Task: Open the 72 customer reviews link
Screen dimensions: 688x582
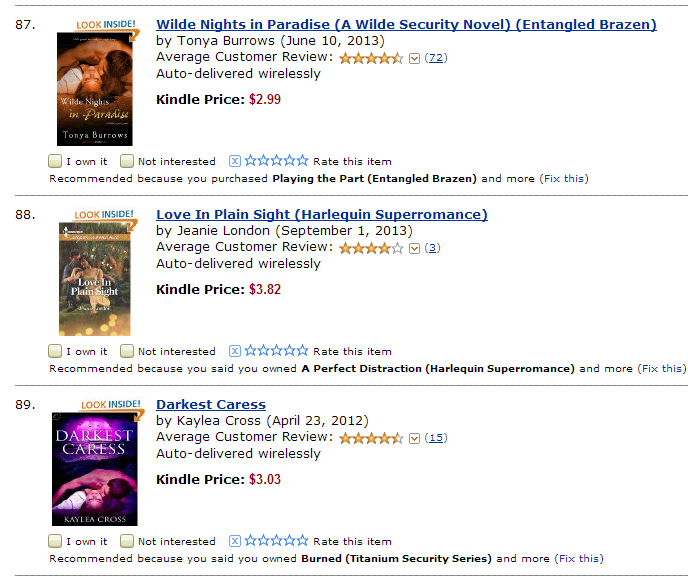Action: [436, 58]
